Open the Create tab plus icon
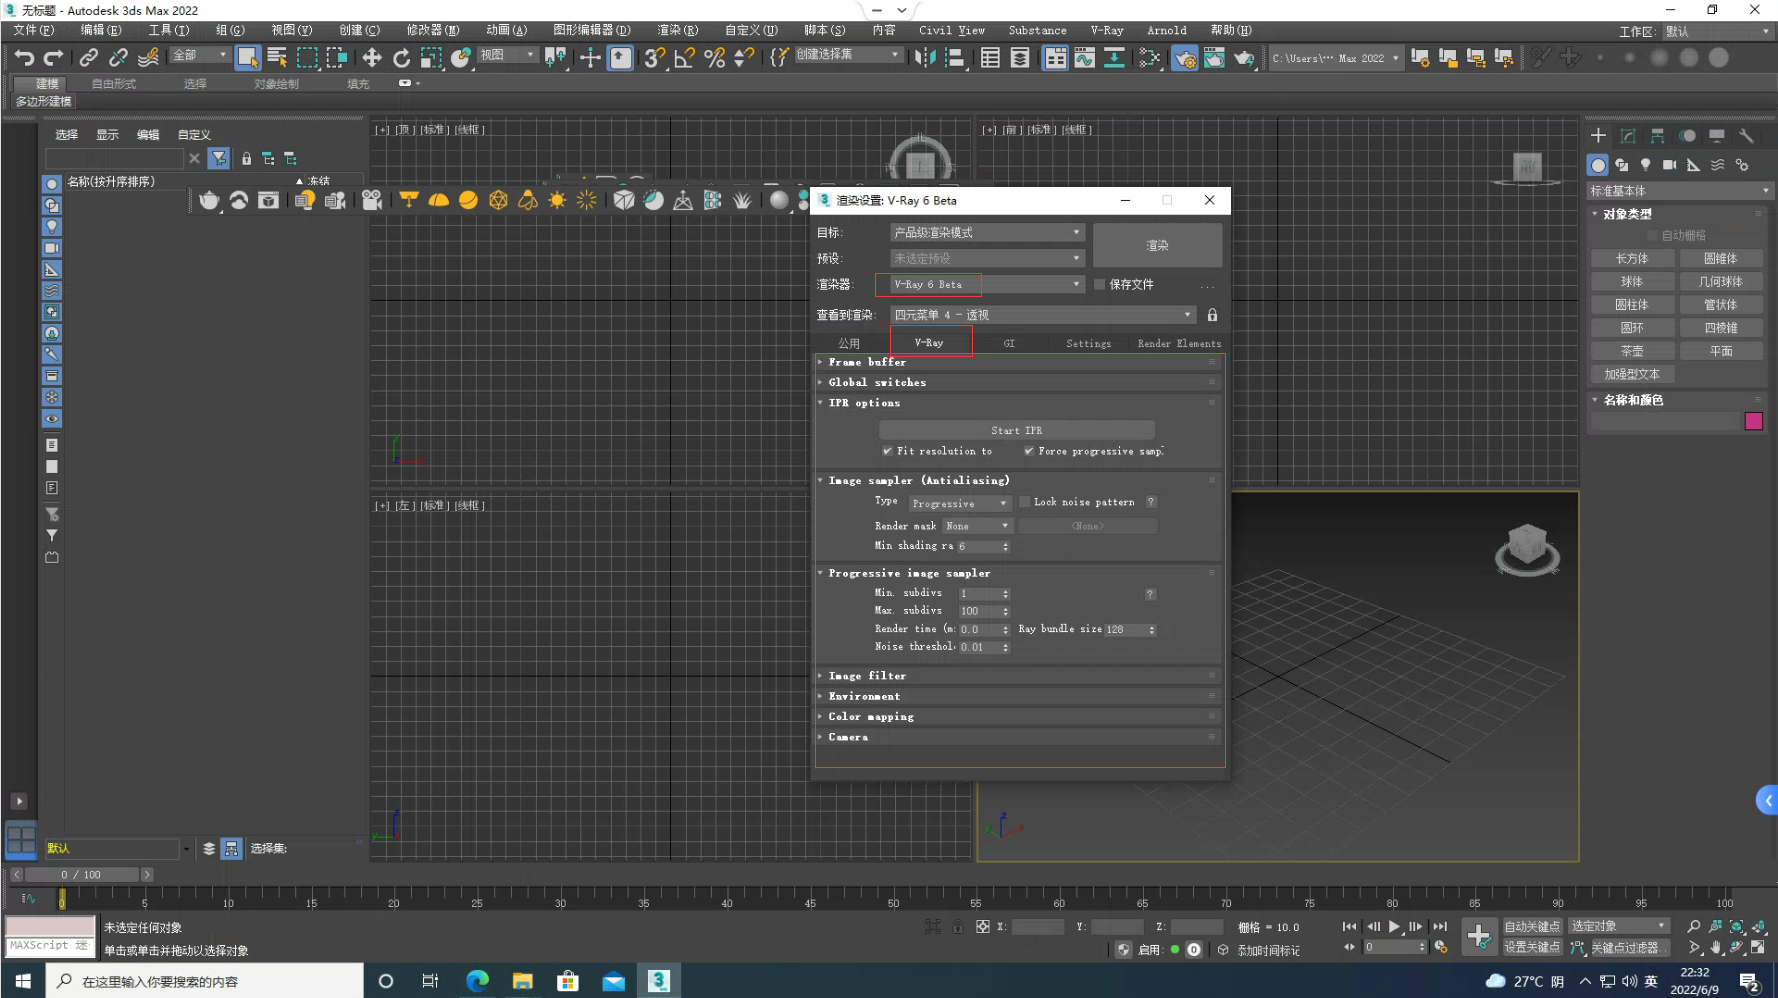The width and height of the screenshot is (1778, 998). pos(1598,136)
